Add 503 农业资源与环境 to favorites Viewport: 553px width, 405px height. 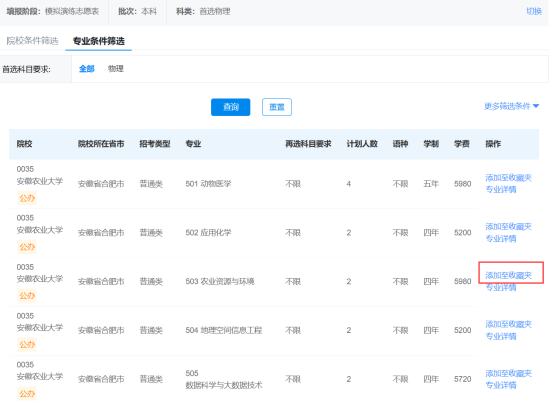point(509,275)
